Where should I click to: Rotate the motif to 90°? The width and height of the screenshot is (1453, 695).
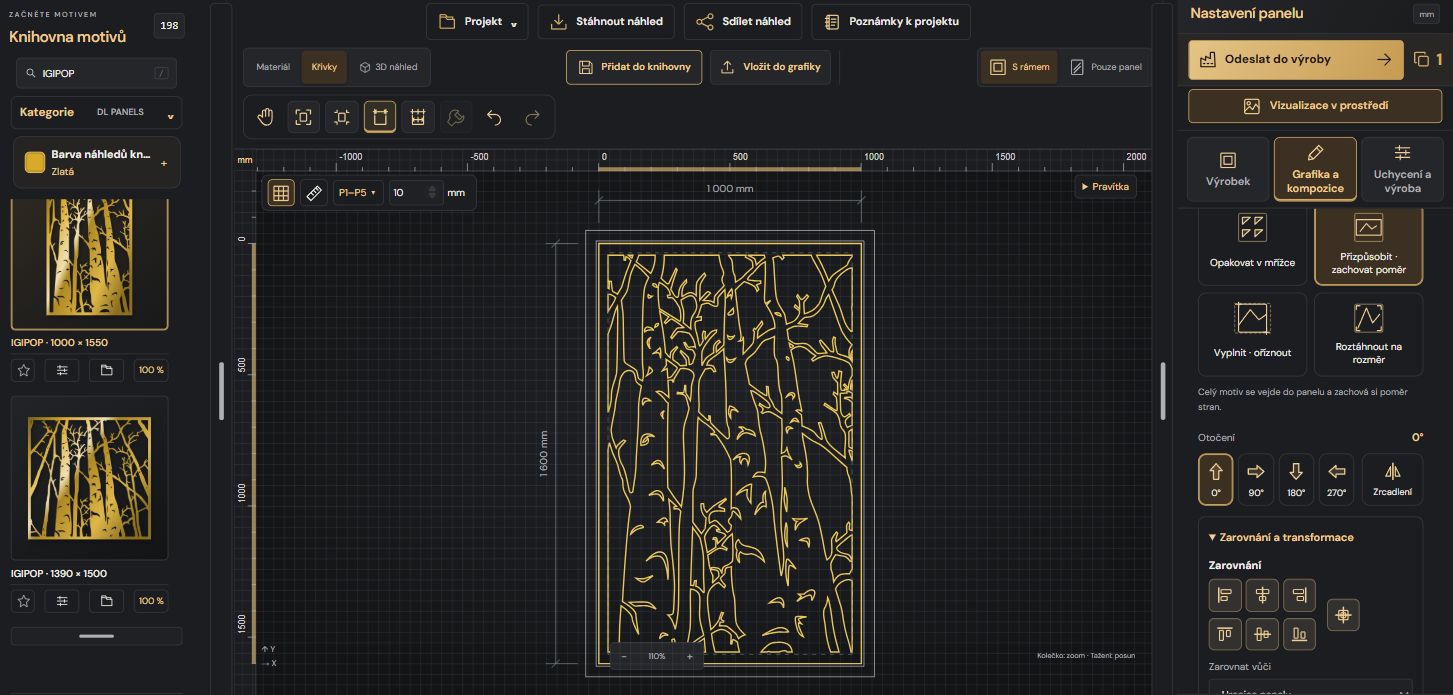coord(1256,480)
